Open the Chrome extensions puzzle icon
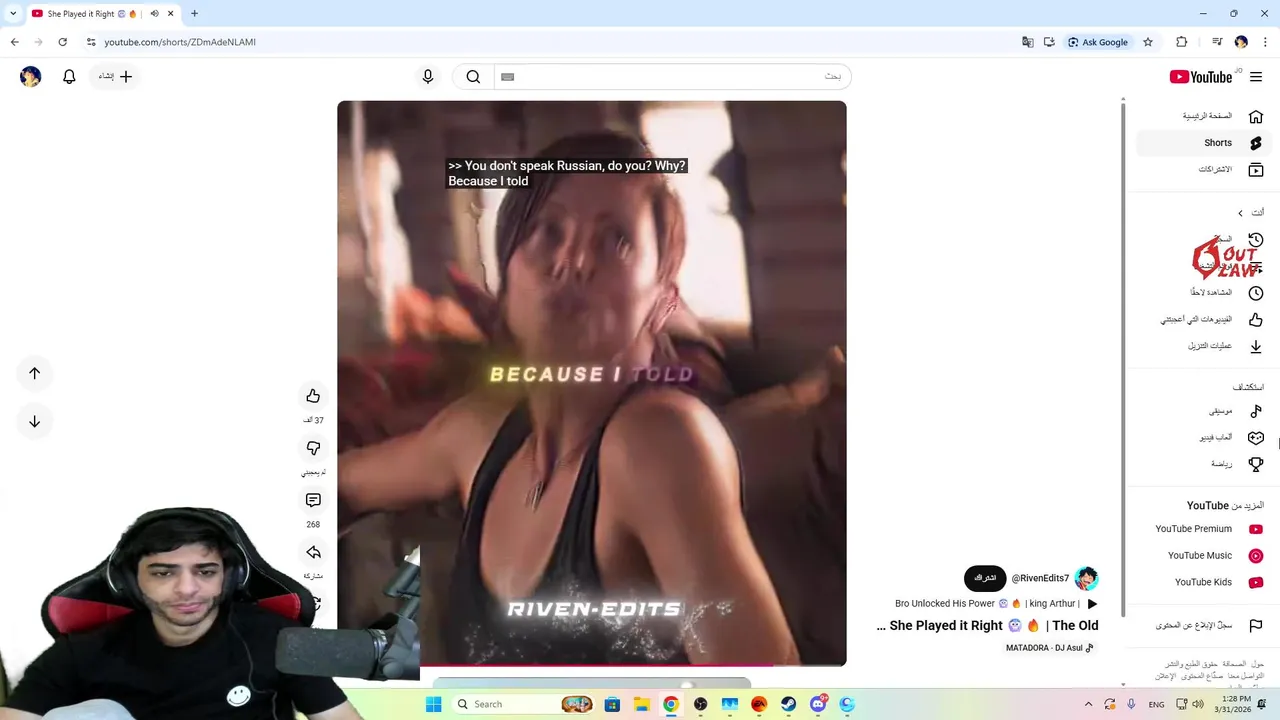Image resolution: width=1280 pixels, height=720 pixels. click(x=1181, y=42)
